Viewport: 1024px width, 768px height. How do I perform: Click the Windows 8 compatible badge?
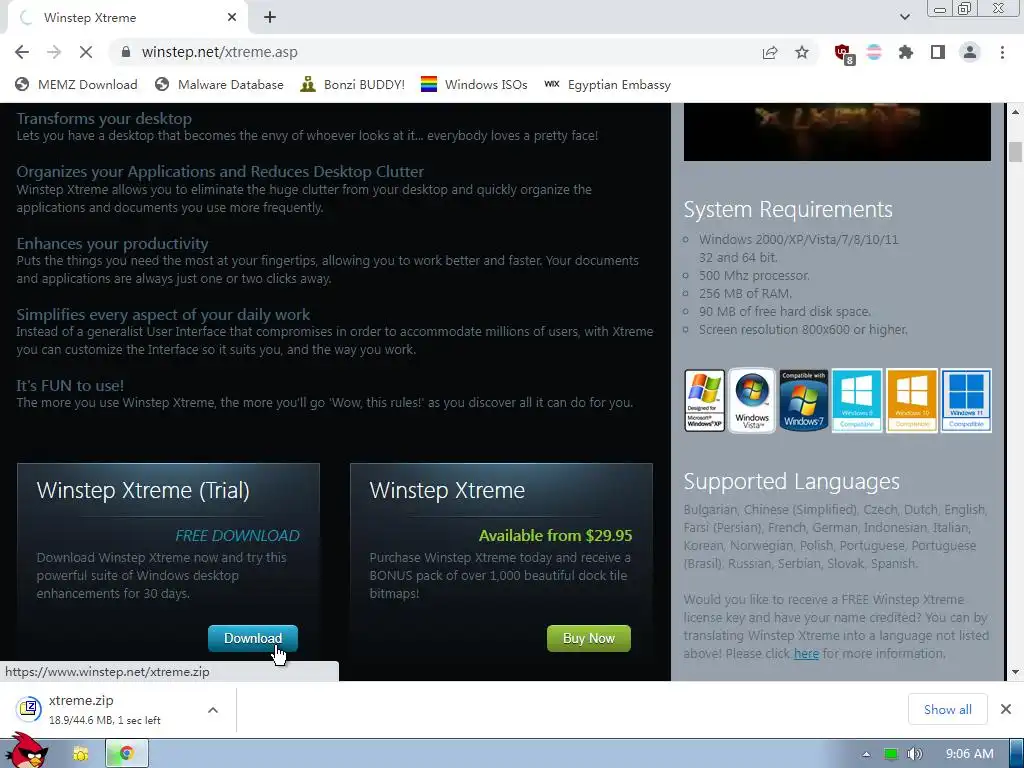pyautogui.click(x=857, y=400)
